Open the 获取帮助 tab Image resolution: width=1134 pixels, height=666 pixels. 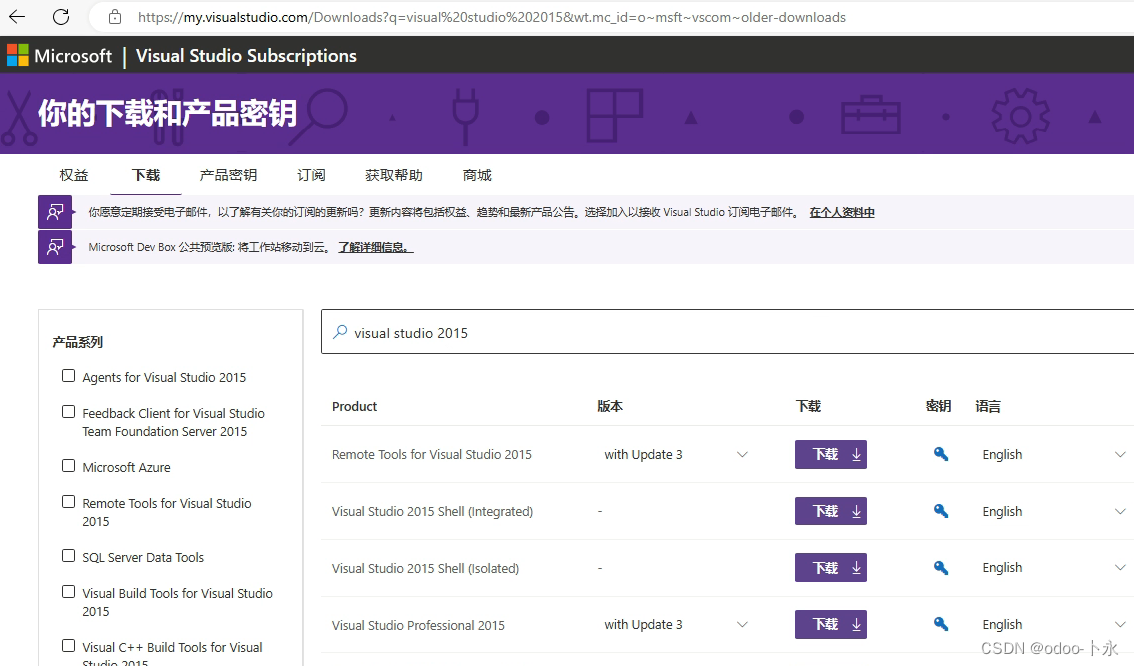394,175
